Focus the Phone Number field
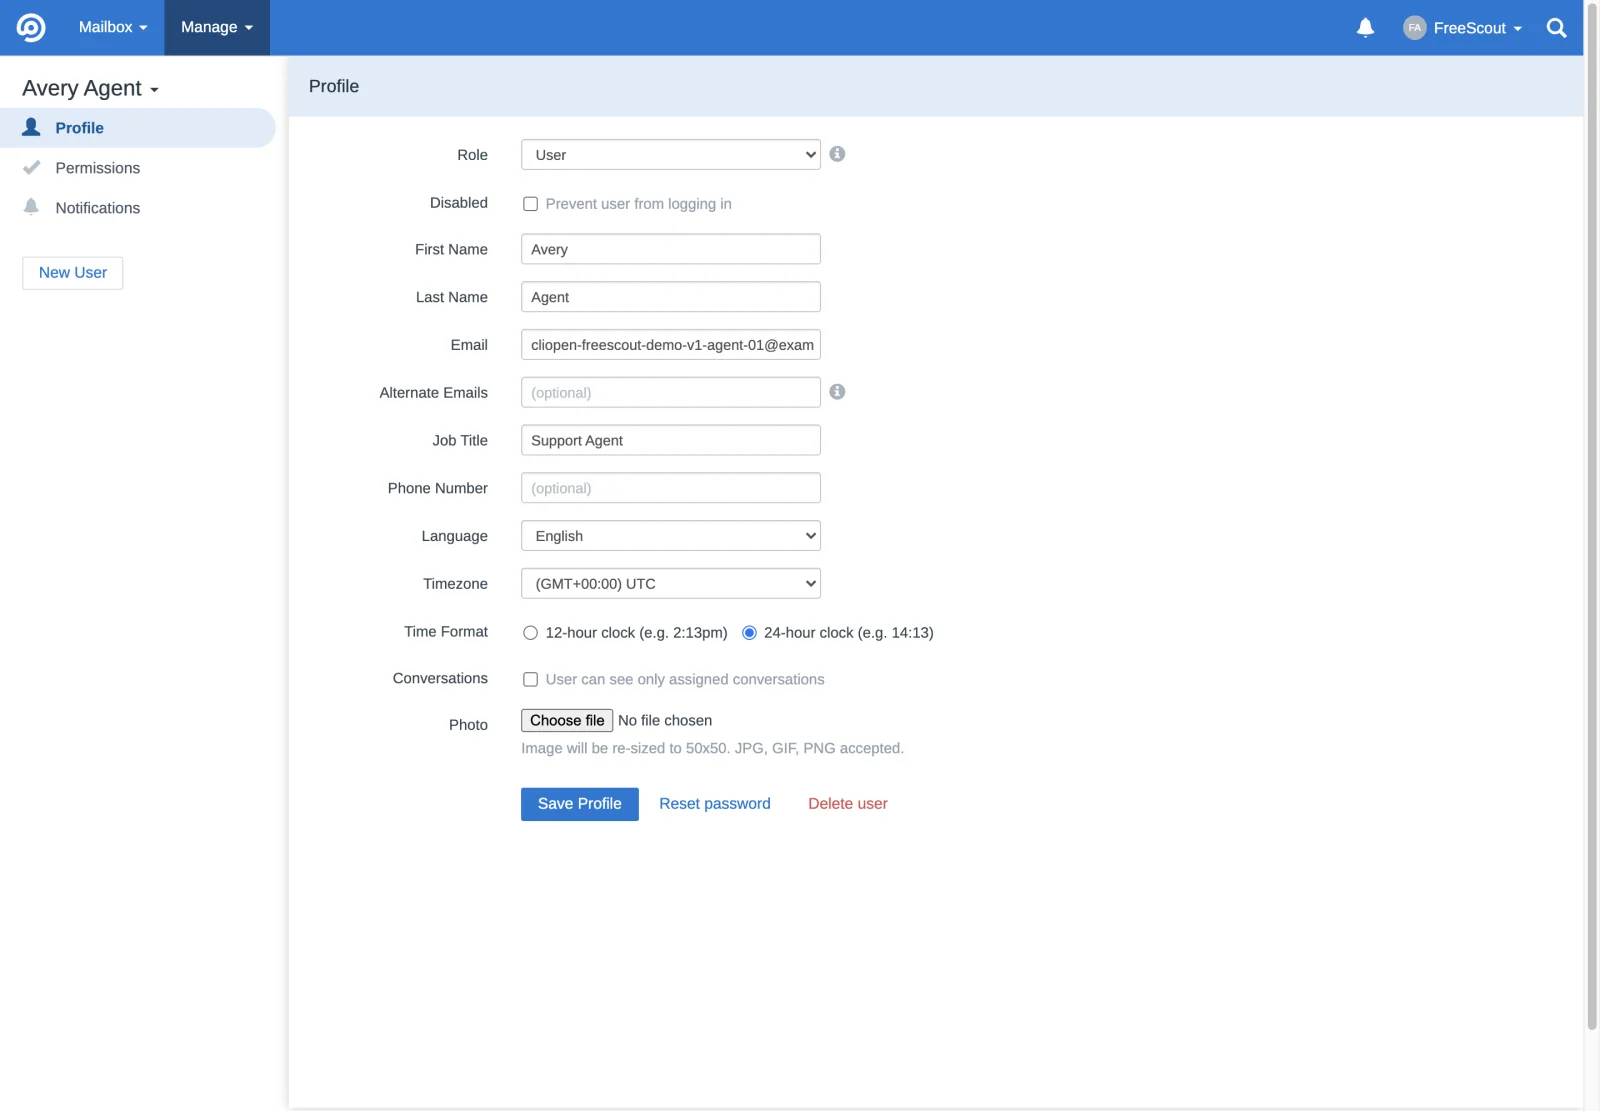 pyautogui.click(x=671, y=488)
